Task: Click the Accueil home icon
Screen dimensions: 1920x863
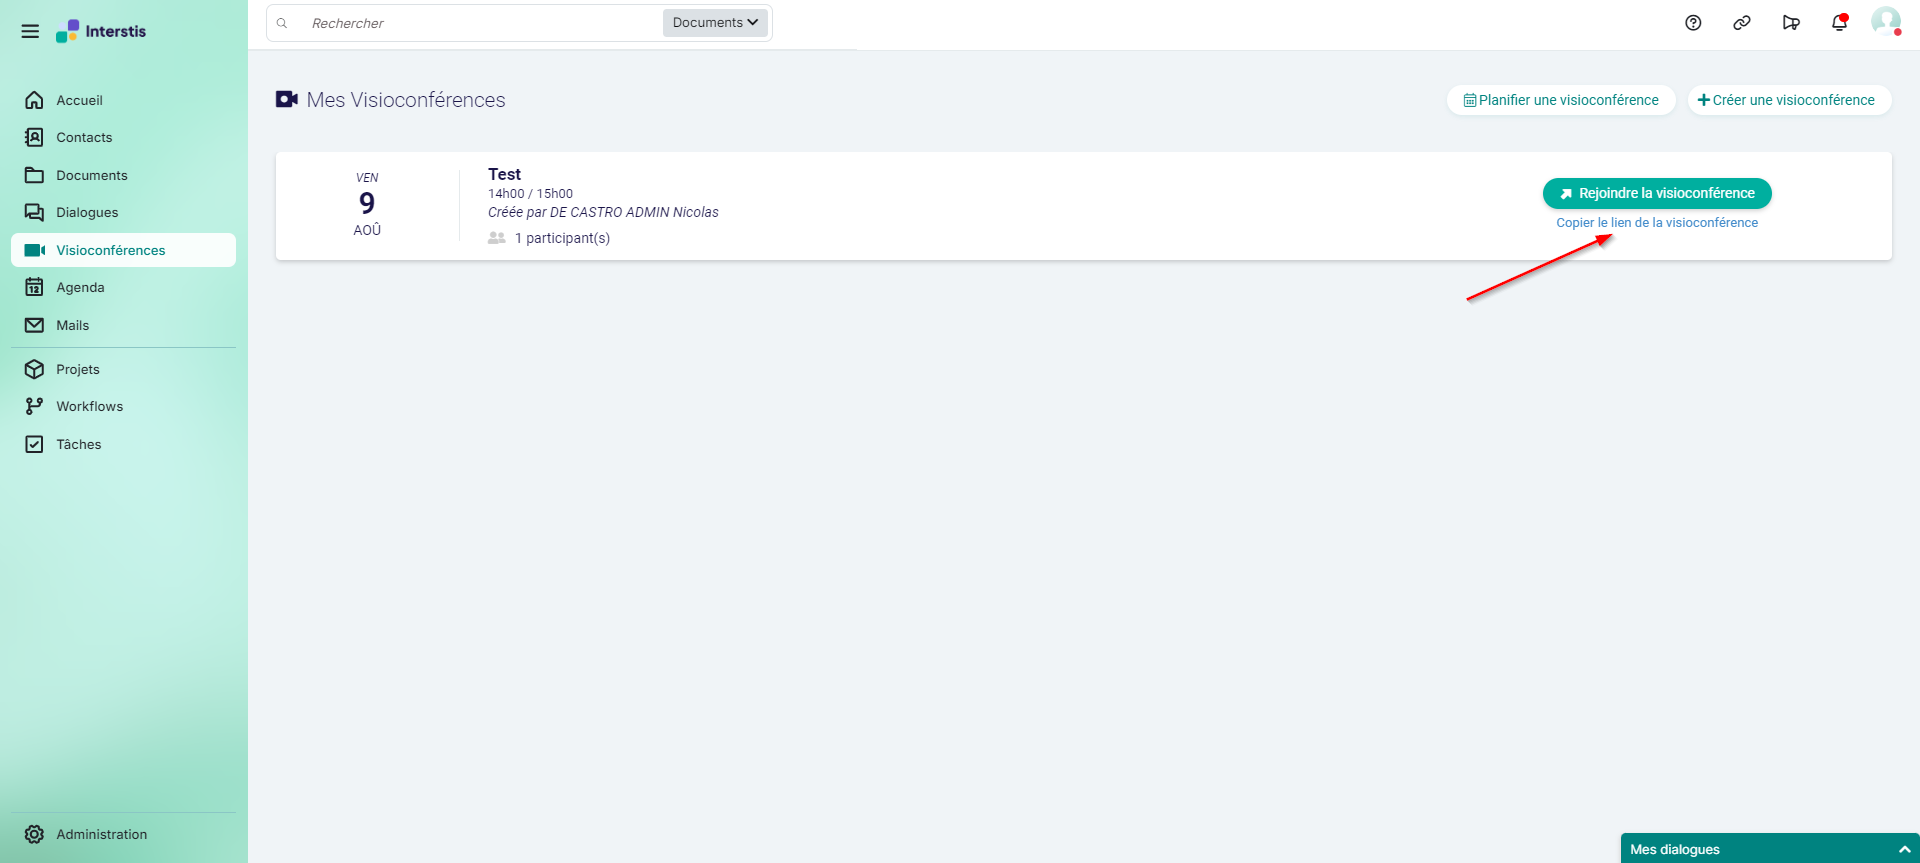Action: pos(34,100)
